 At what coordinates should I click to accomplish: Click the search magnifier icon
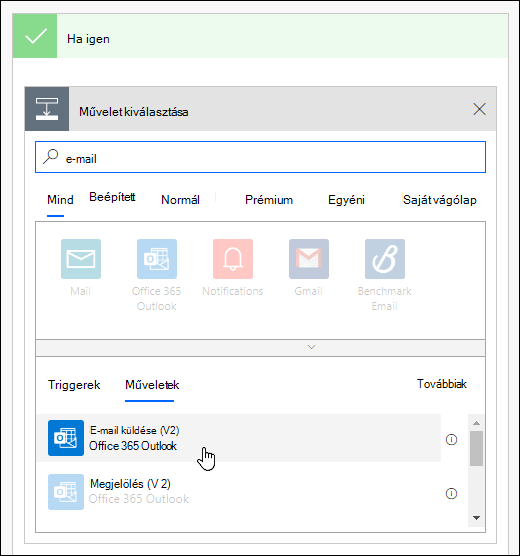50,156
